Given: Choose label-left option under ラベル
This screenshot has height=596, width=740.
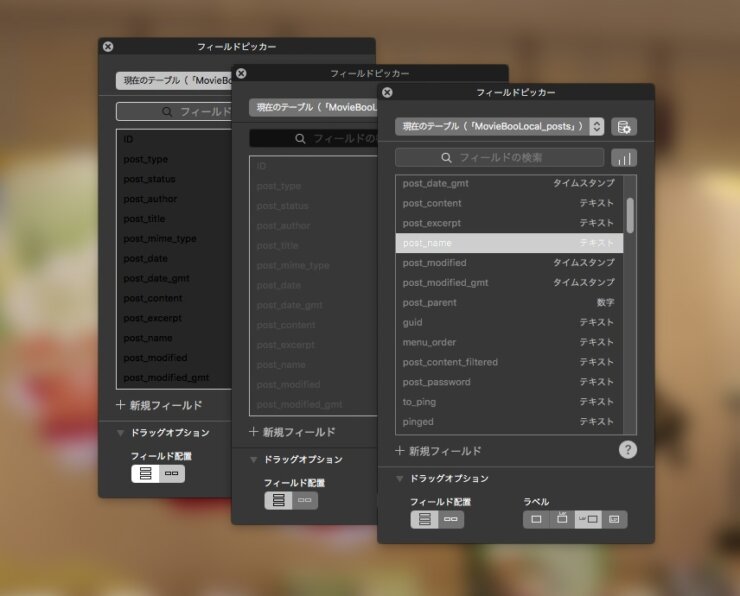Looking at the screenshot, I should pos(588,520).
